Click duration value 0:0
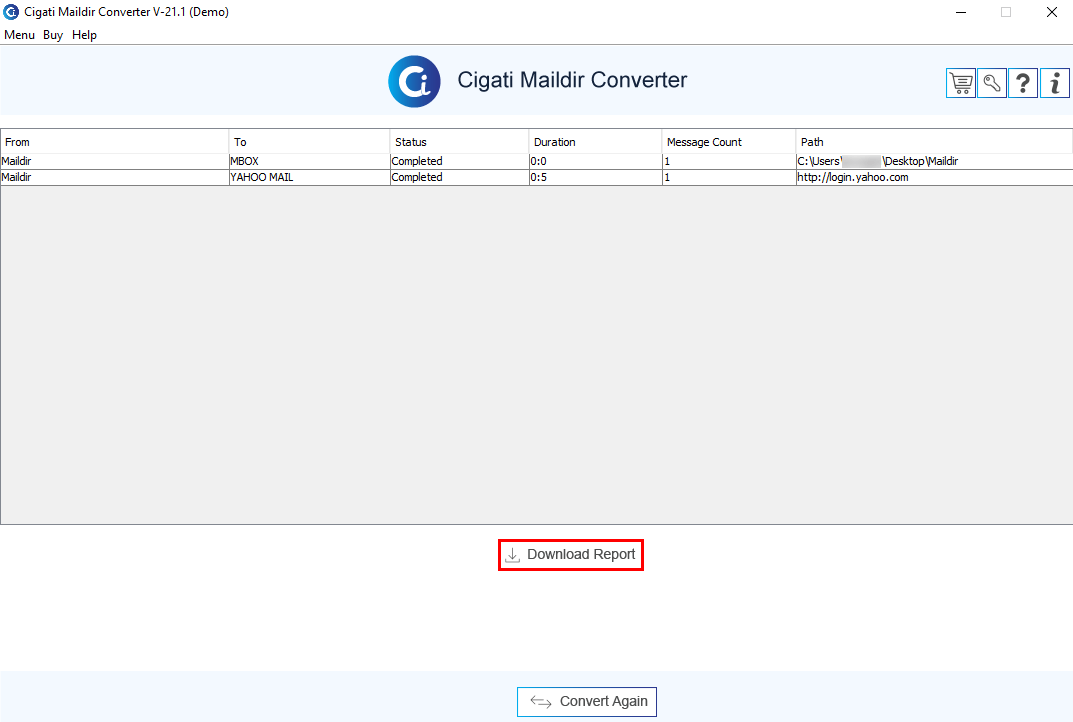1073x722 pixels. 595,162
